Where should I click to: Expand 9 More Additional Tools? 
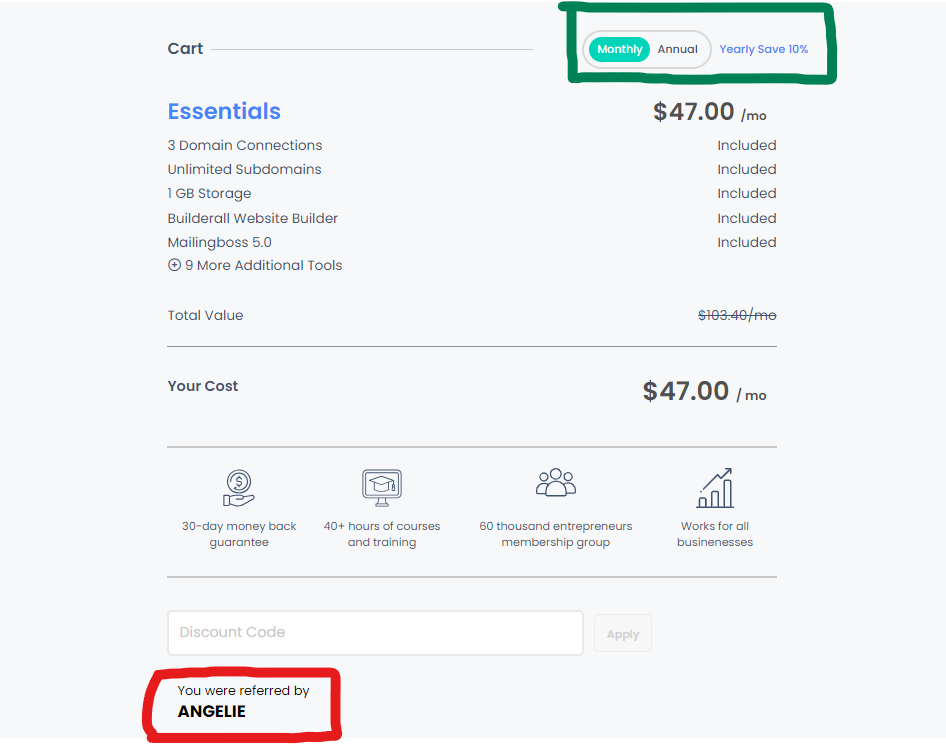click(263, 265)
